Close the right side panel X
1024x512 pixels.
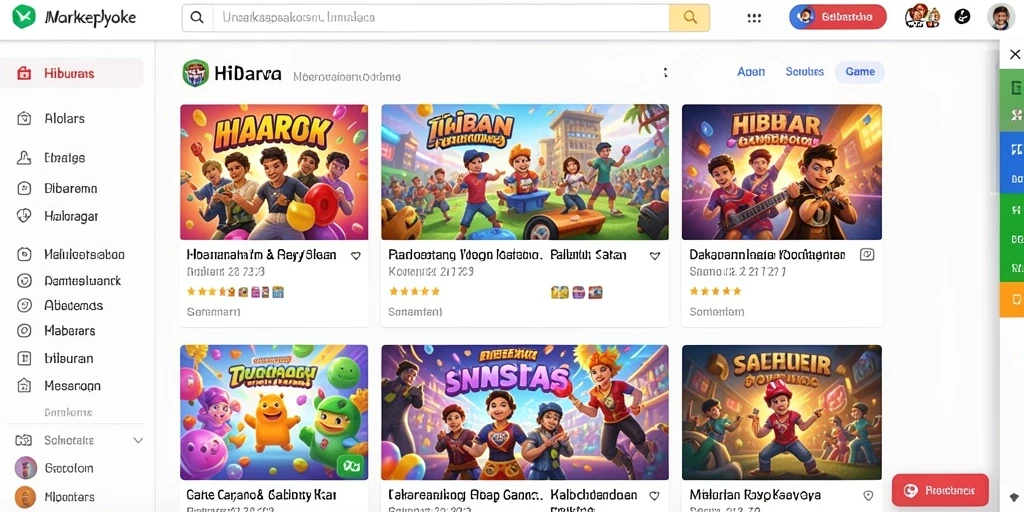pos(1014,54)
